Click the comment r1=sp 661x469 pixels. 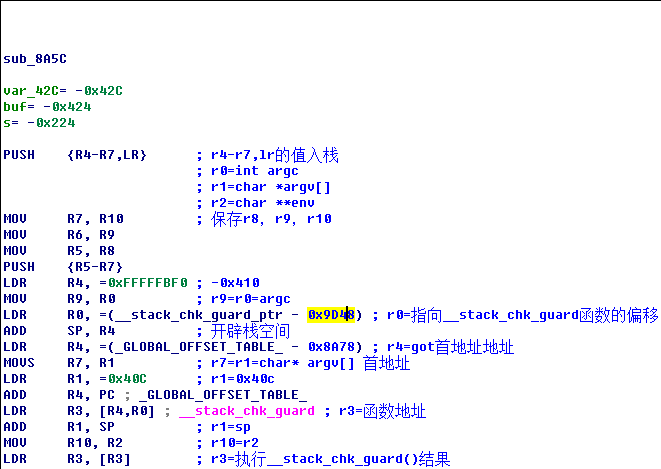tap(231, 427)
